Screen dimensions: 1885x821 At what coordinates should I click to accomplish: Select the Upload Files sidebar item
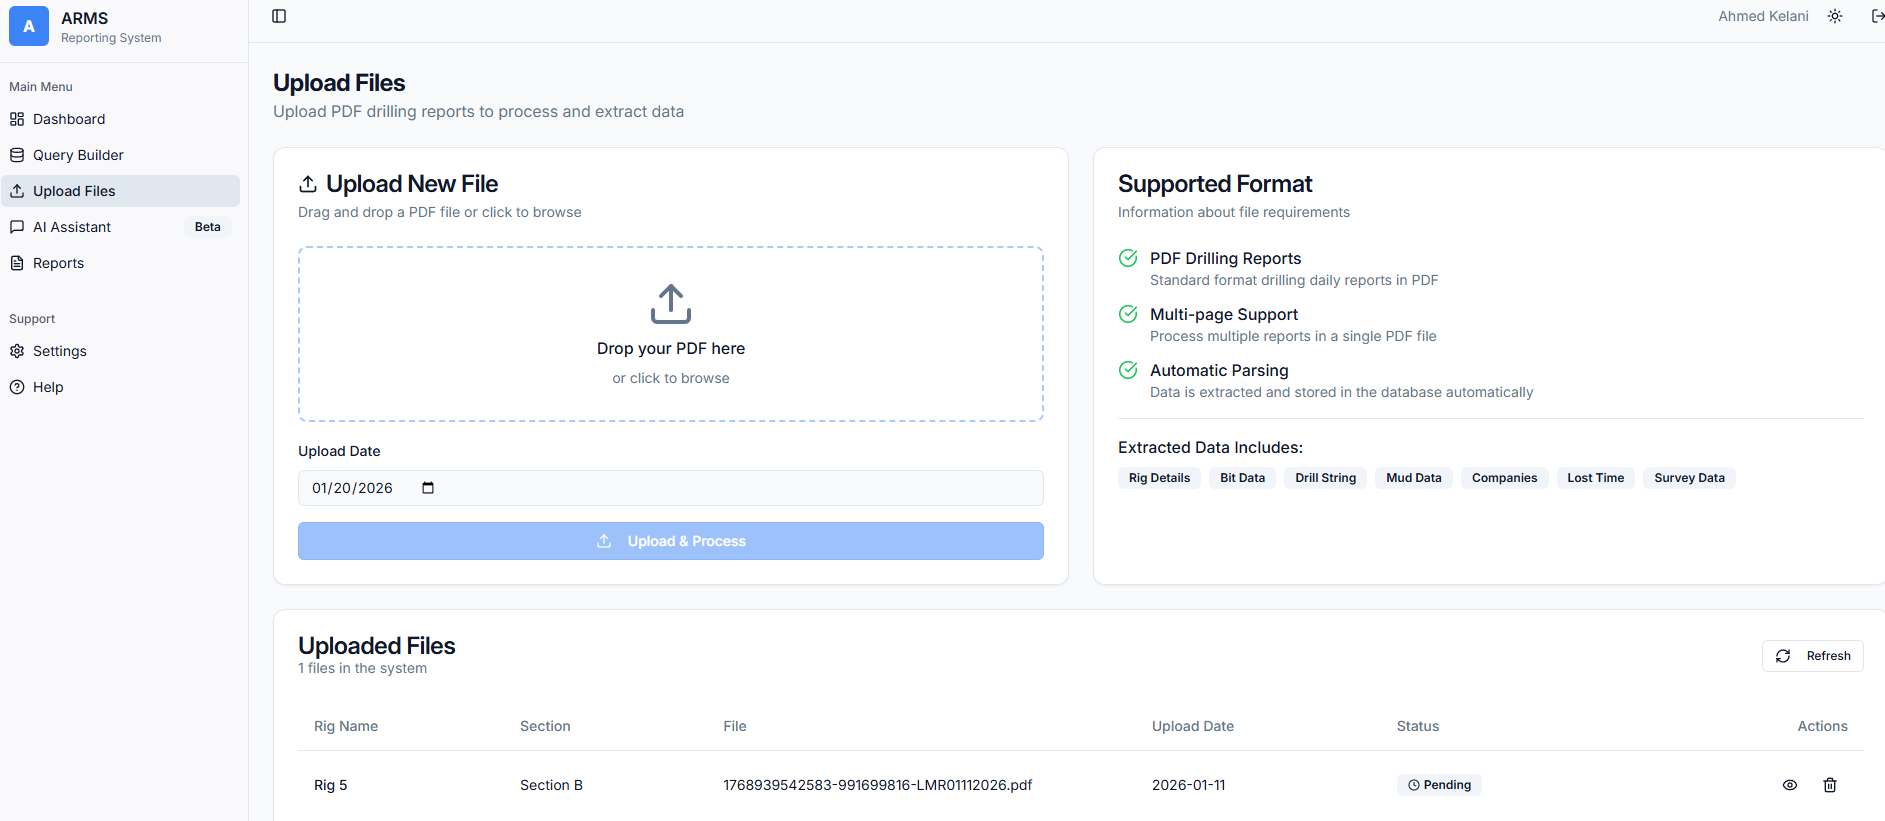(x=74, y=191)
